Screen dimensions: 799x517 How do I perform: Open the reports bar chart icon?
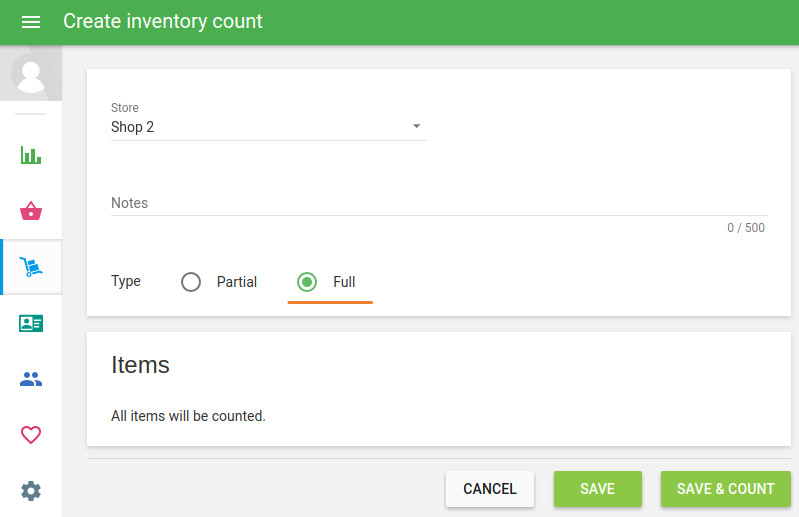tap(31, 155)
